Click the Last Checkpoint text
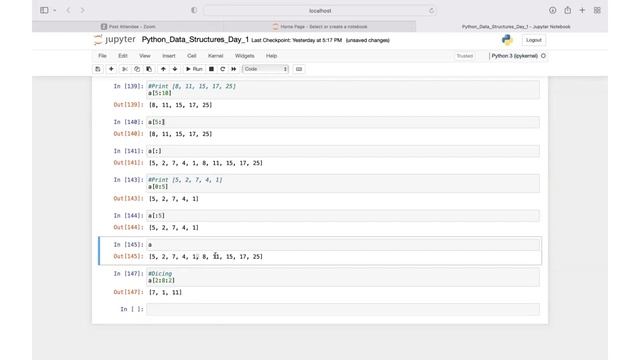The image size is (640, 360). coord(297,40)
